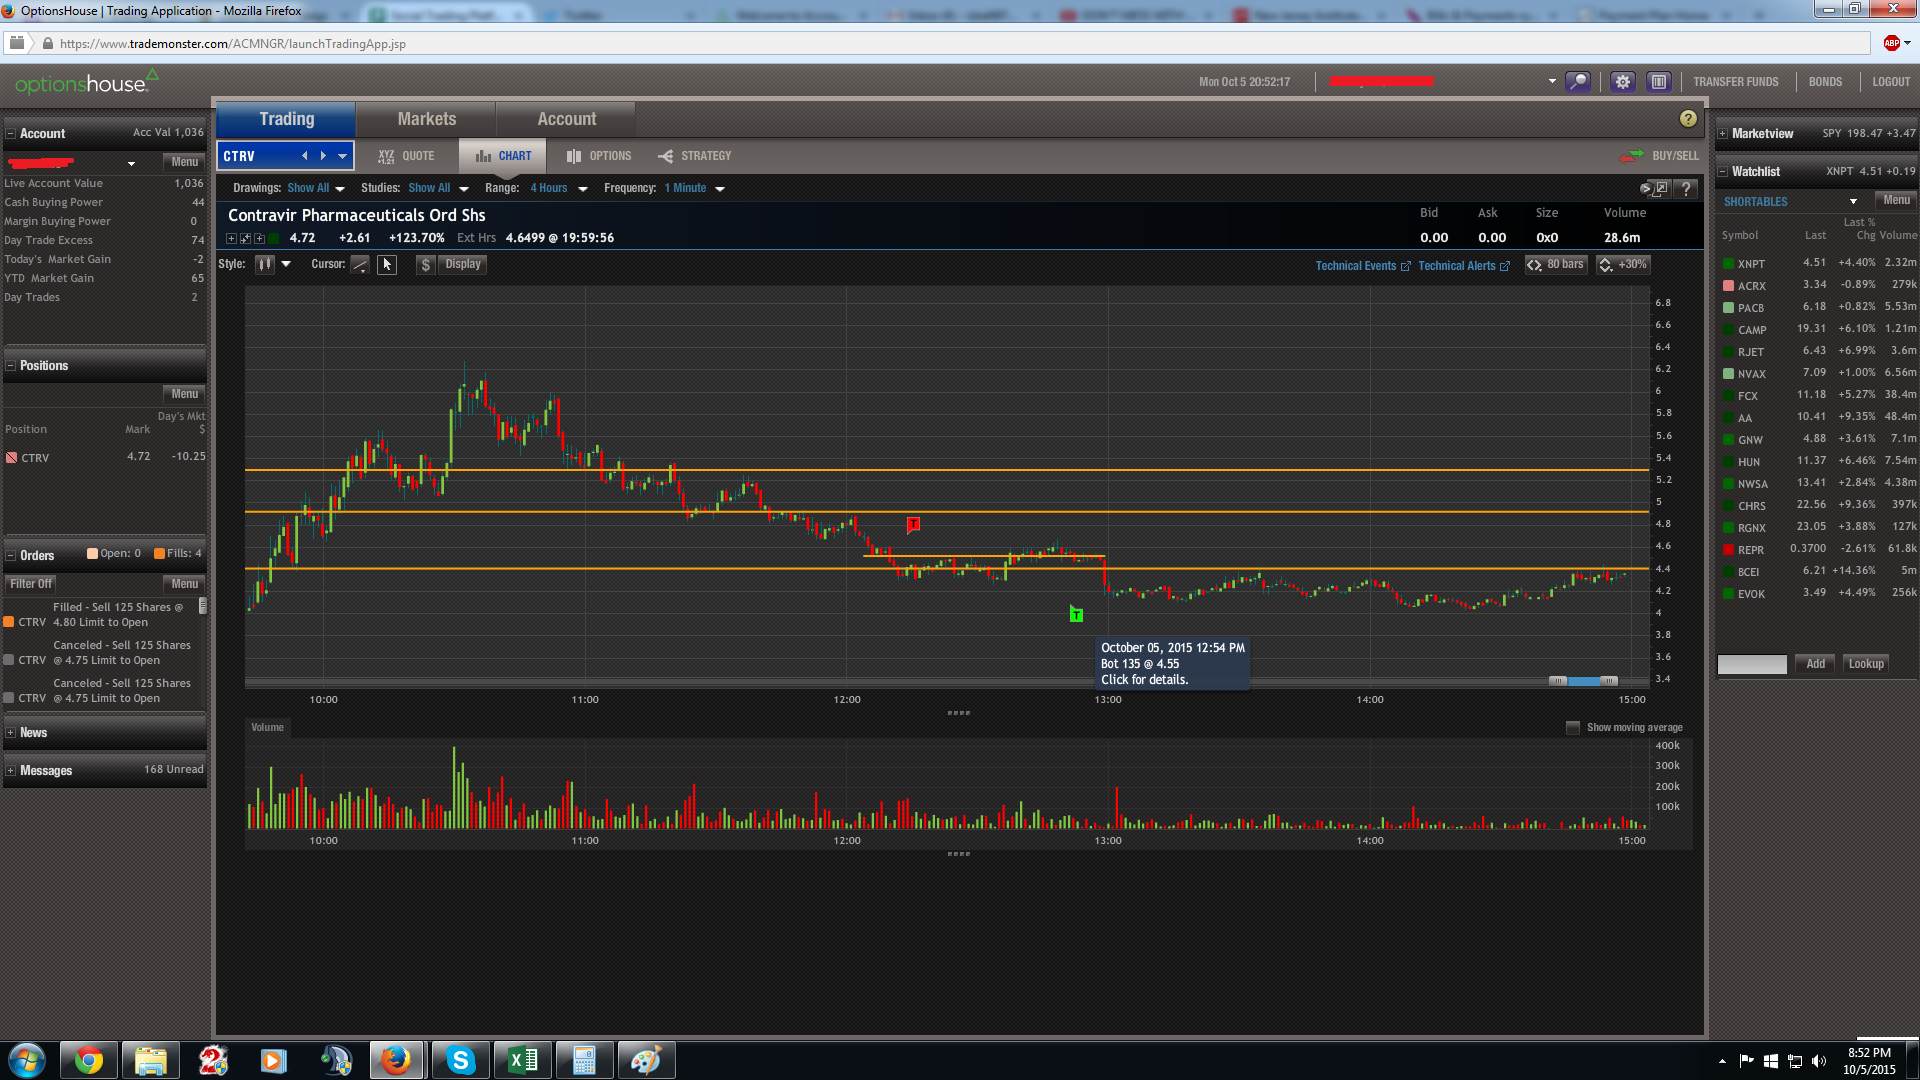Click the layout columns icon
1920x1080 pixels.
pos(1658,82)
